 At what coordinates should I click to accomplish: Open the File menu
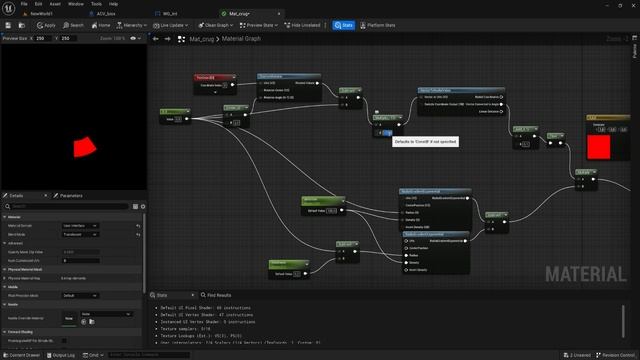pos(24,4)
